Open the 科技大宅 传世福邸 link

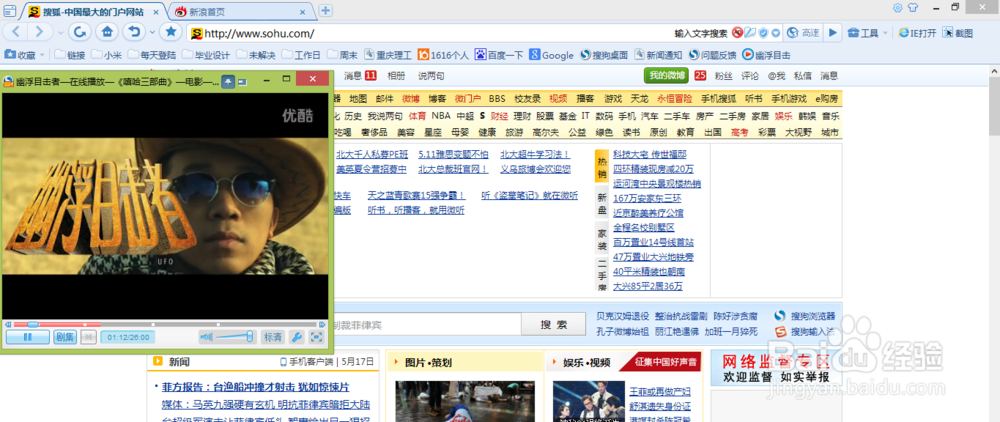[x=650, y=154]
